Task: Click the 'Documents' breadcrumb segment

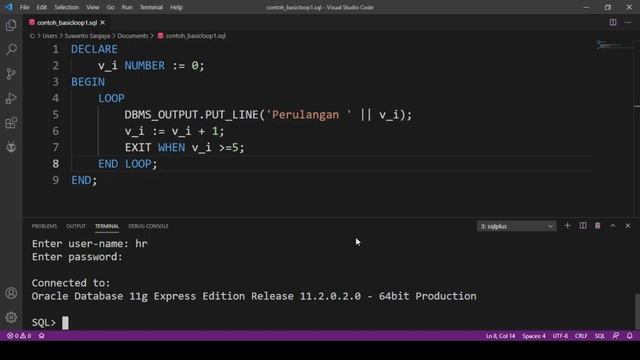Action: (x=133, y=36)
